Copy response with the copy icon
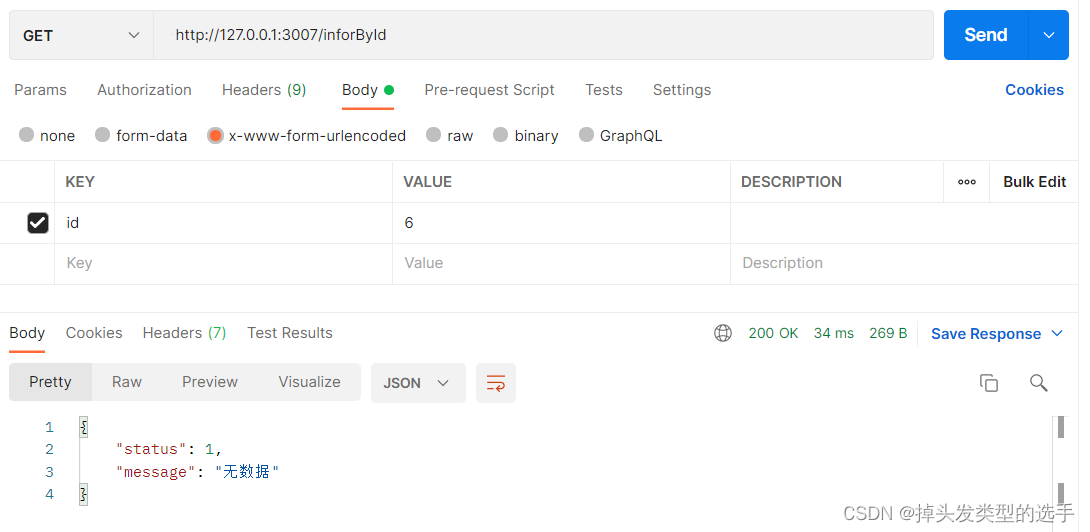 point(989,382)
